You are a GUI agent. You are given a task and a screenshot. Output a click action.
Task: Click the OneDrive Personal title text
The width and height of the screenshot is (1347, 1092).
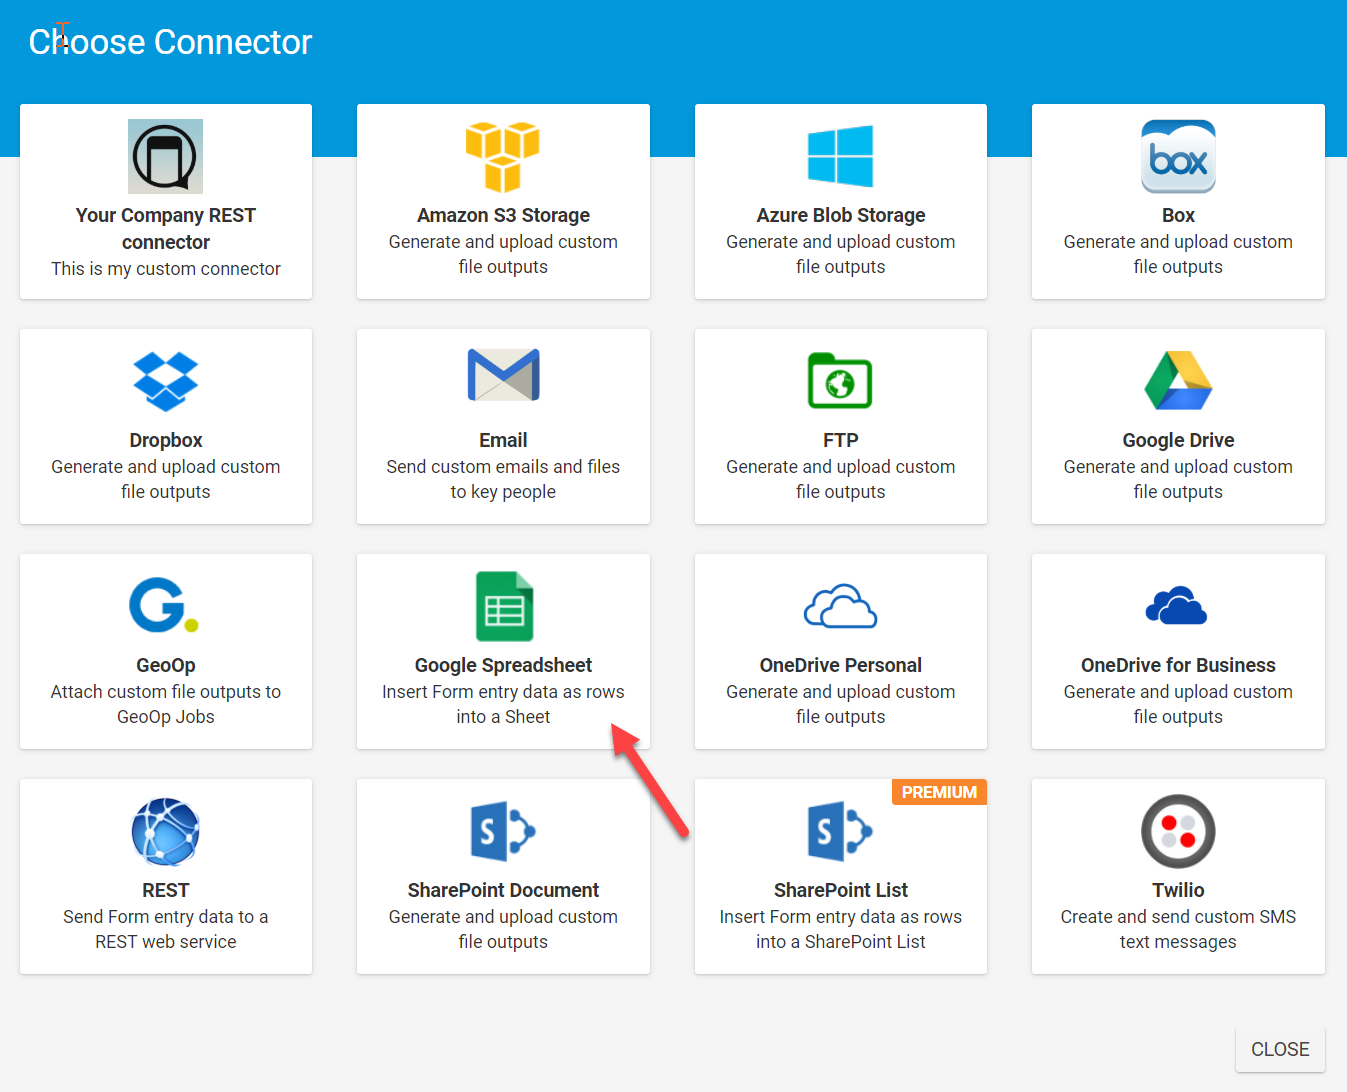(x=841, y=665)
